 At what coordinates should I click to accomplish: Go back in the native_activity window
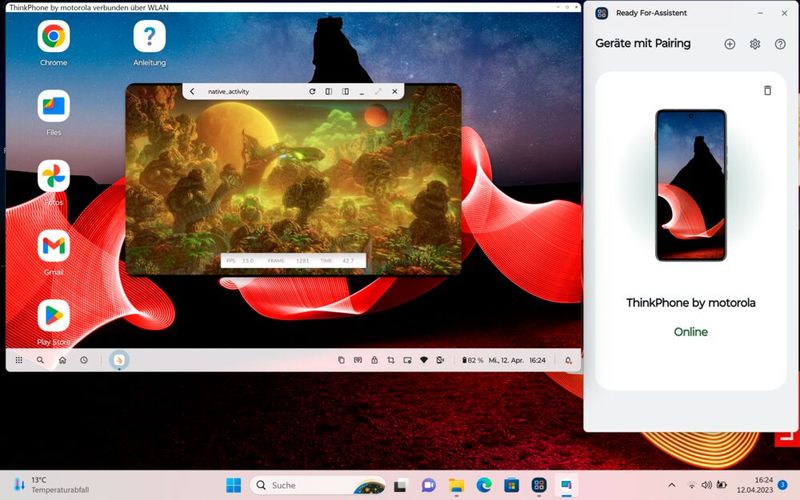(x=192, y=91)
